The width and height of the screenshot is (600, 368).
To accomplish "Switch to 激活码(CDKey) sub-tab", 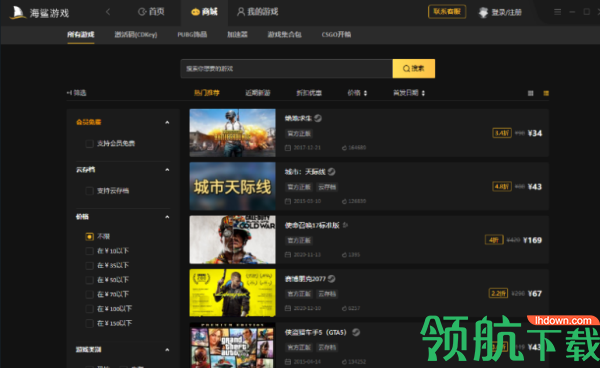I will point(136,34).
